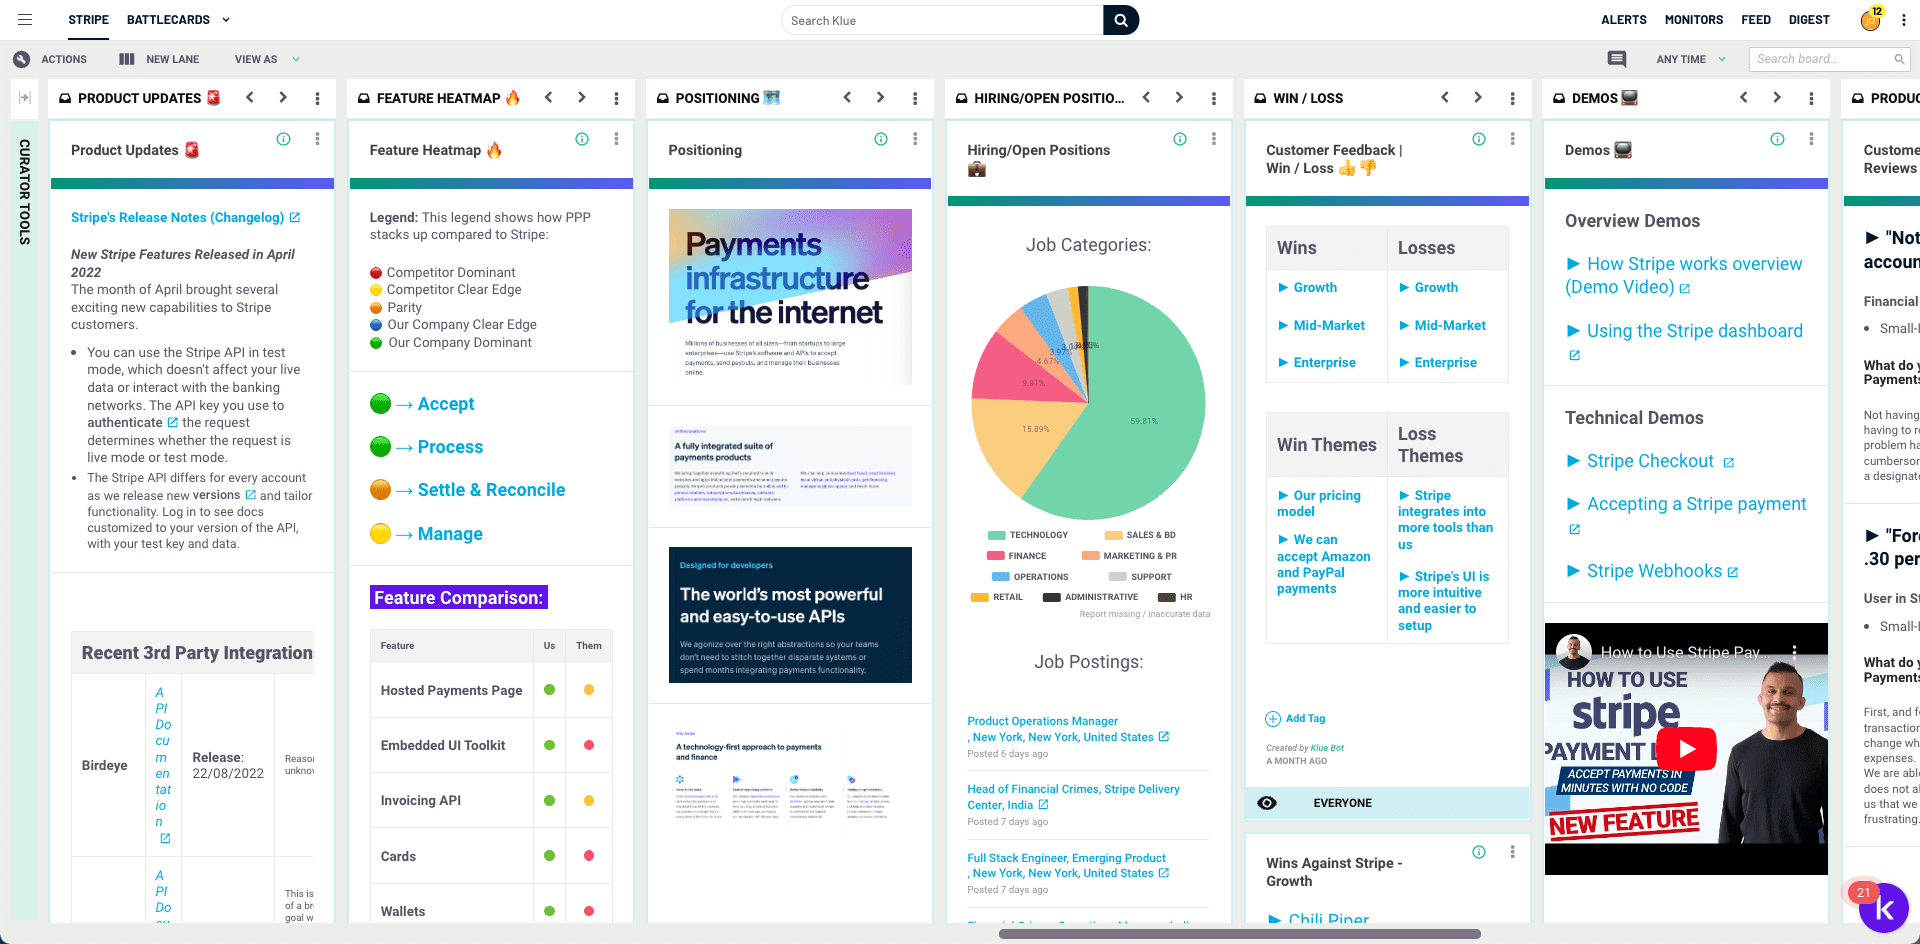Viewport: 1920px width, 944px height.
Task: Open How Stripe works overview demo video
Action: (1684, 275)
